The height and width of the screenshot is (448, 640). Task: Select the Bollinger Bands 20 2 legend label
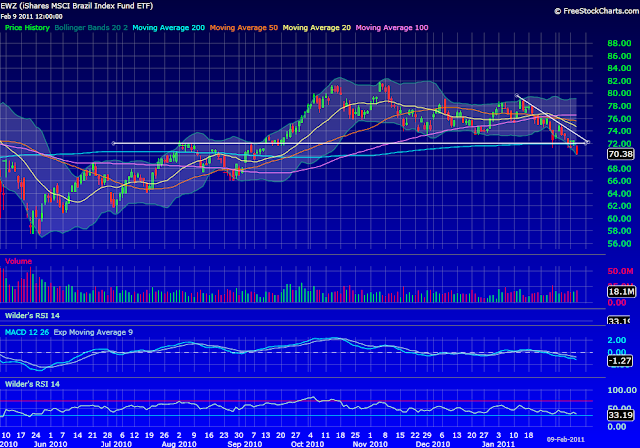click(91, 28)
